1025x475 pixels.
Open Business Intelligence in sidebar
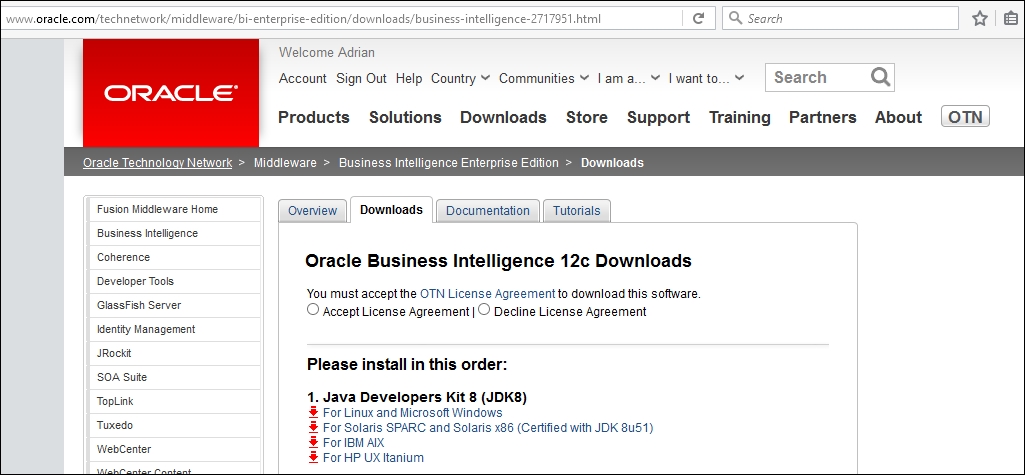(175, 233)
